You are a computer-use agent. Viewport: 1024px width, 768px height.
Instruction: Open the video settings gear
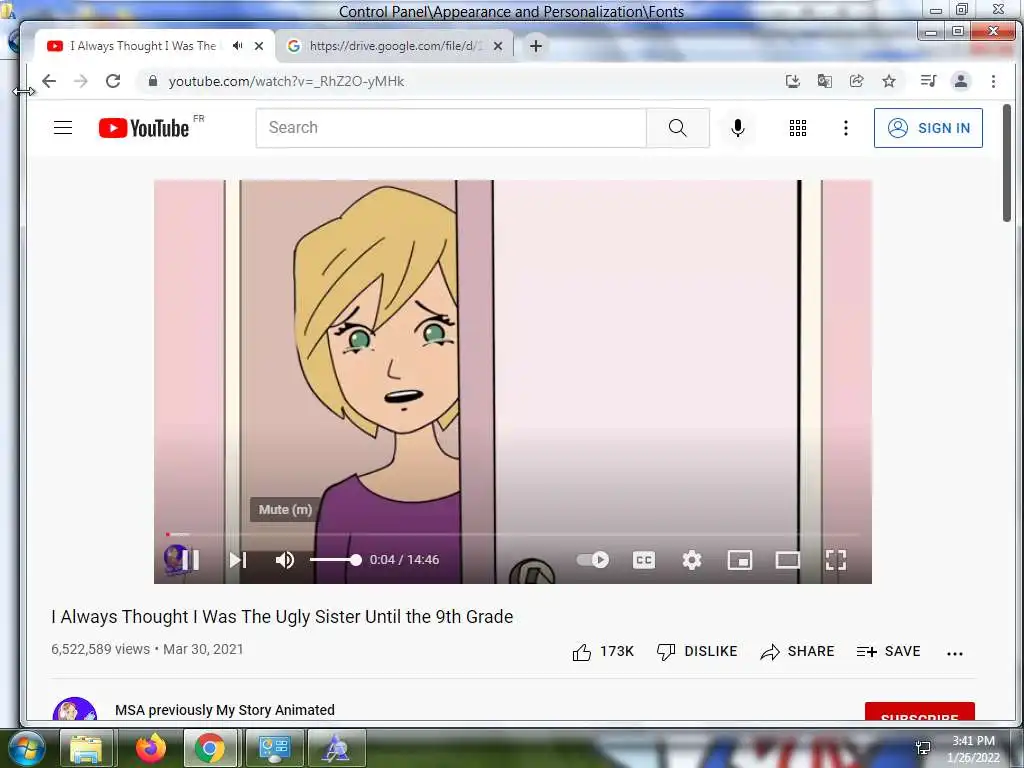692,560
